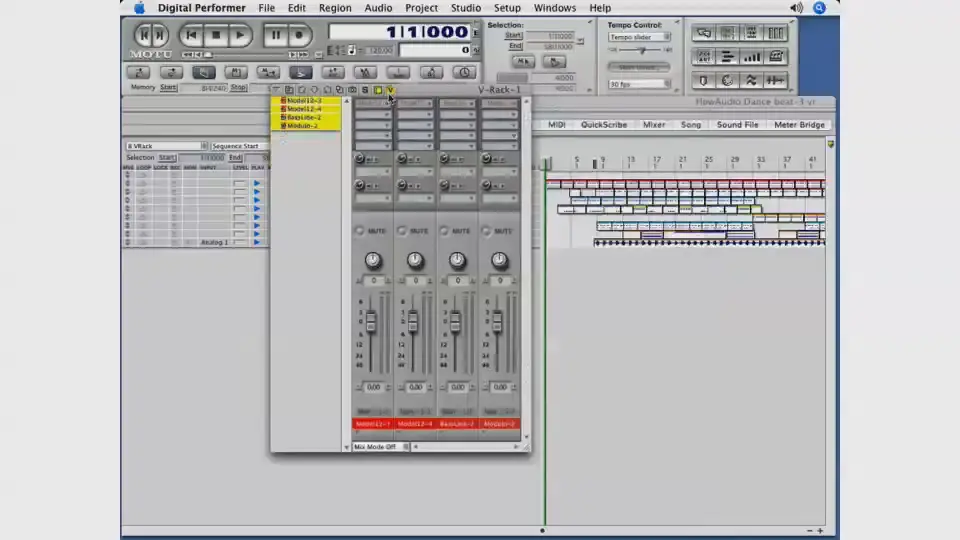The width and height of the screenshot is (960, 540).
Task: Open the Studio menu
Action: click(466, 8)
